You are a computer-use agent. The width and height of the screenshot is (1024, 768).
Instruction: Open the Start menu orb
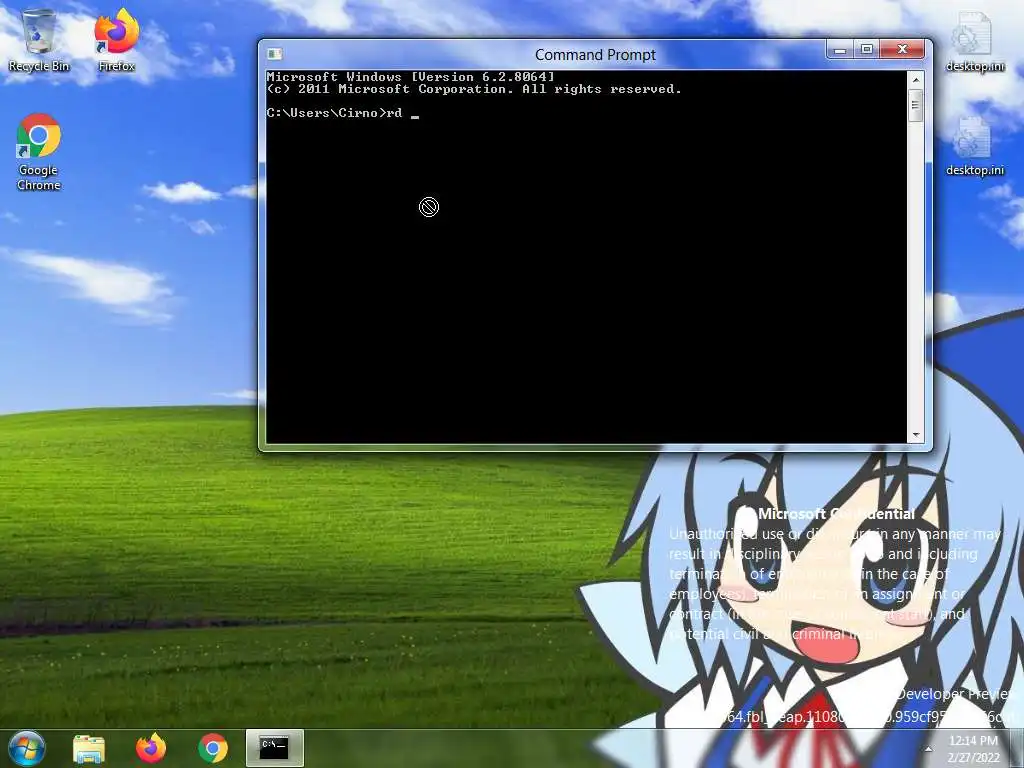click(27, 748)
